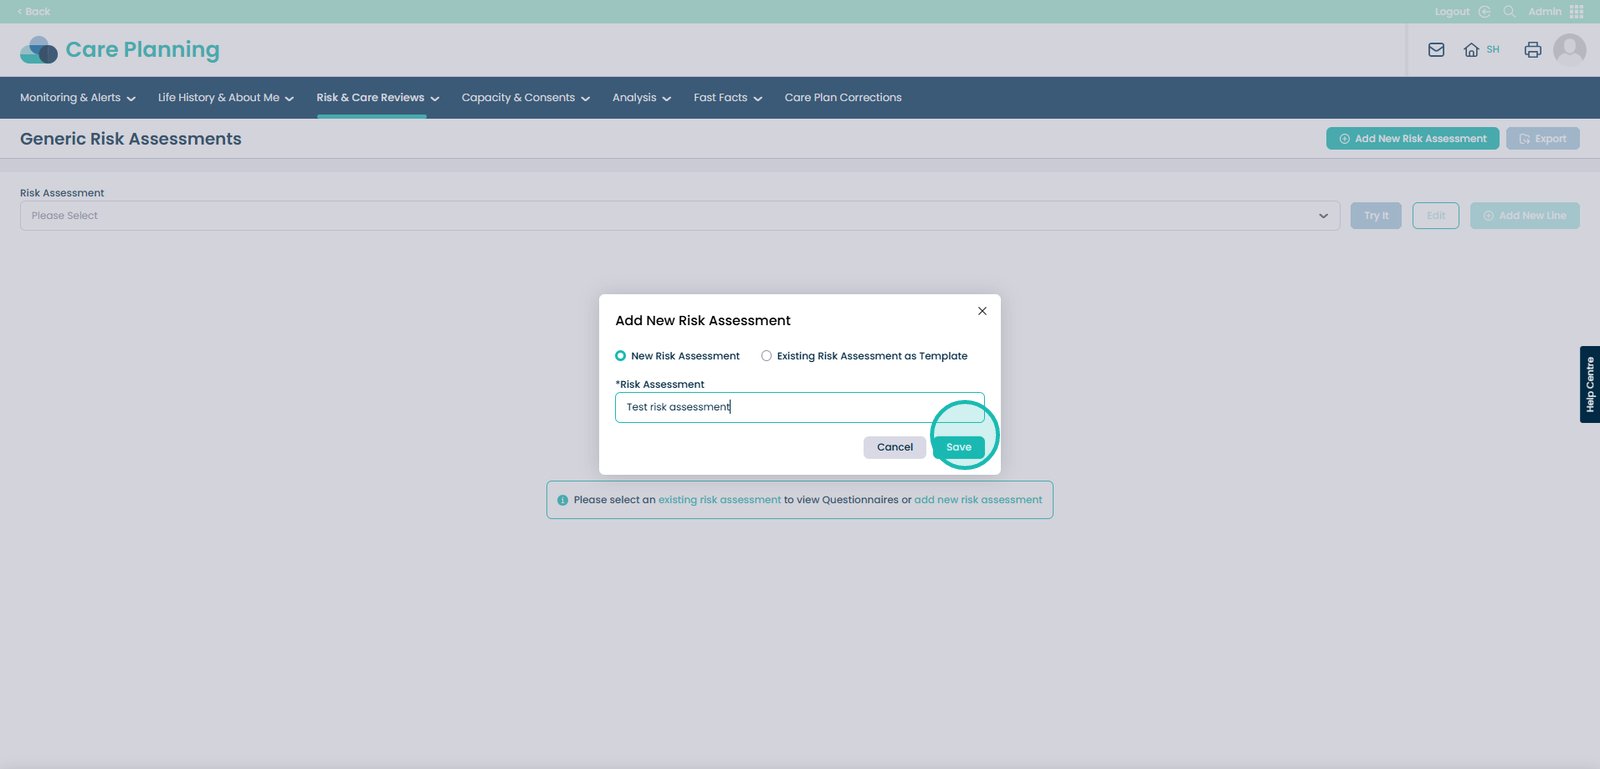1600x769 pixels.
Task: Open the user profile avatar
Action: (x=1569, y=49)
